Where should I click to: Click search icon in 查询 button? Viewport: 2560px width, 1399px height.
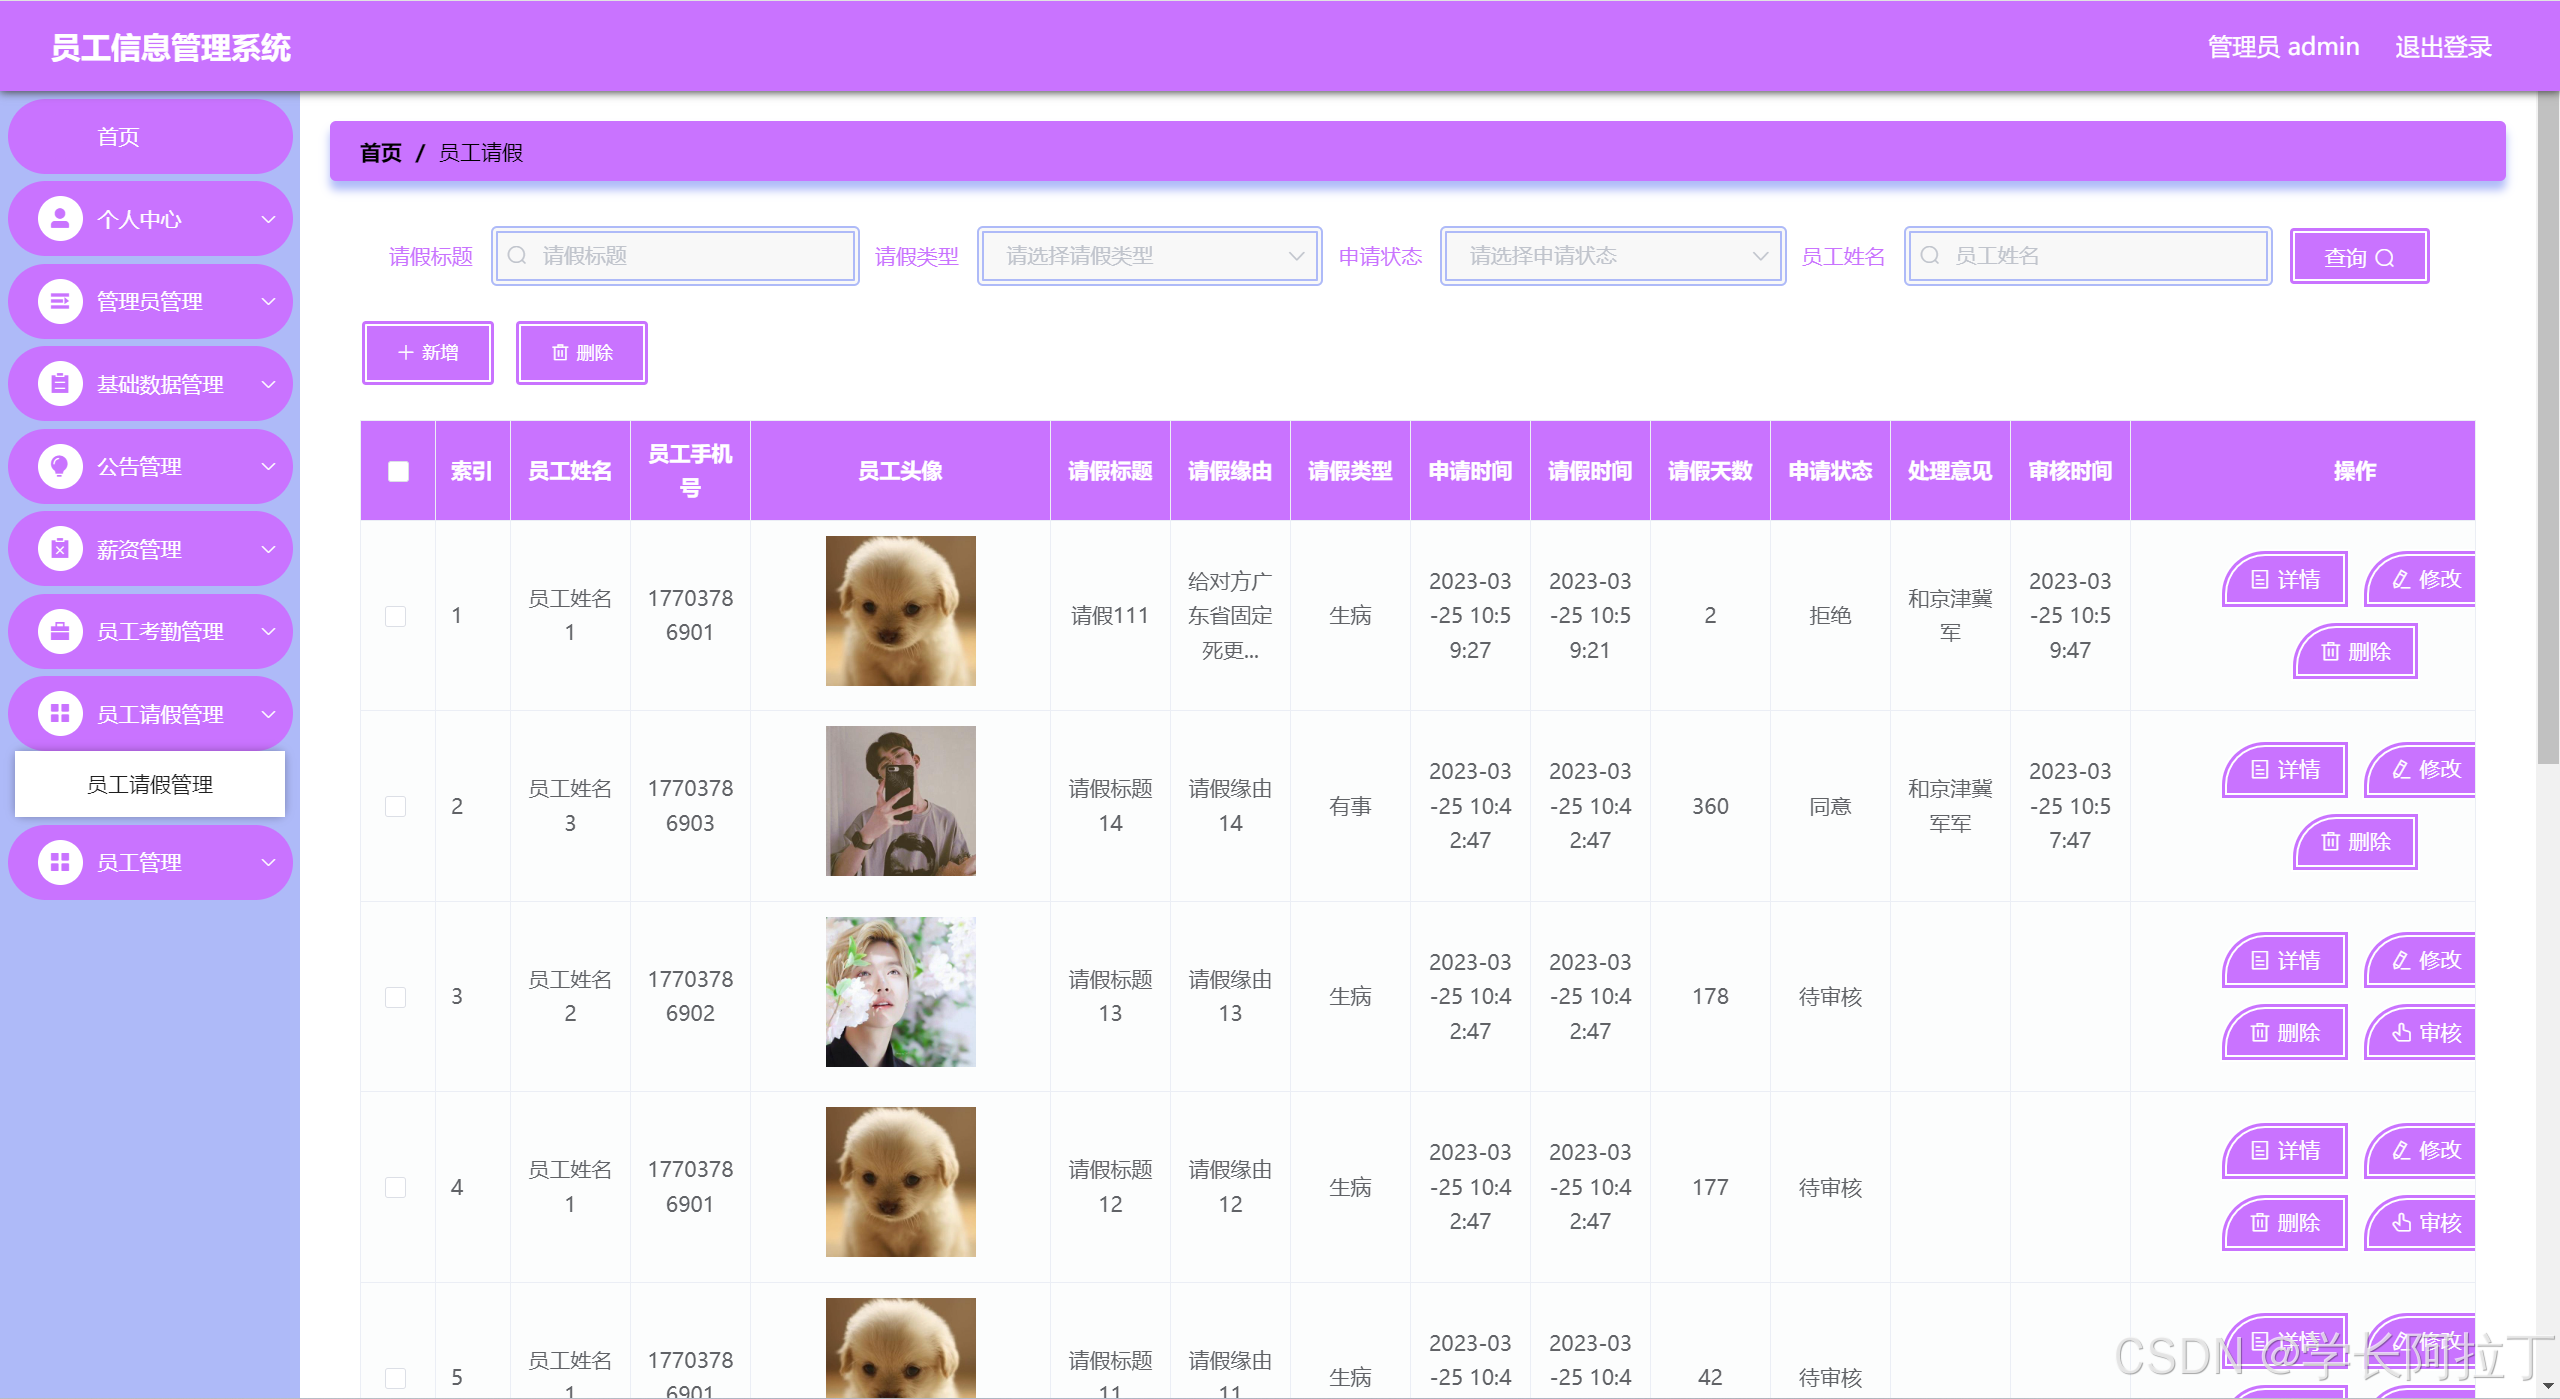[2385, 258]
